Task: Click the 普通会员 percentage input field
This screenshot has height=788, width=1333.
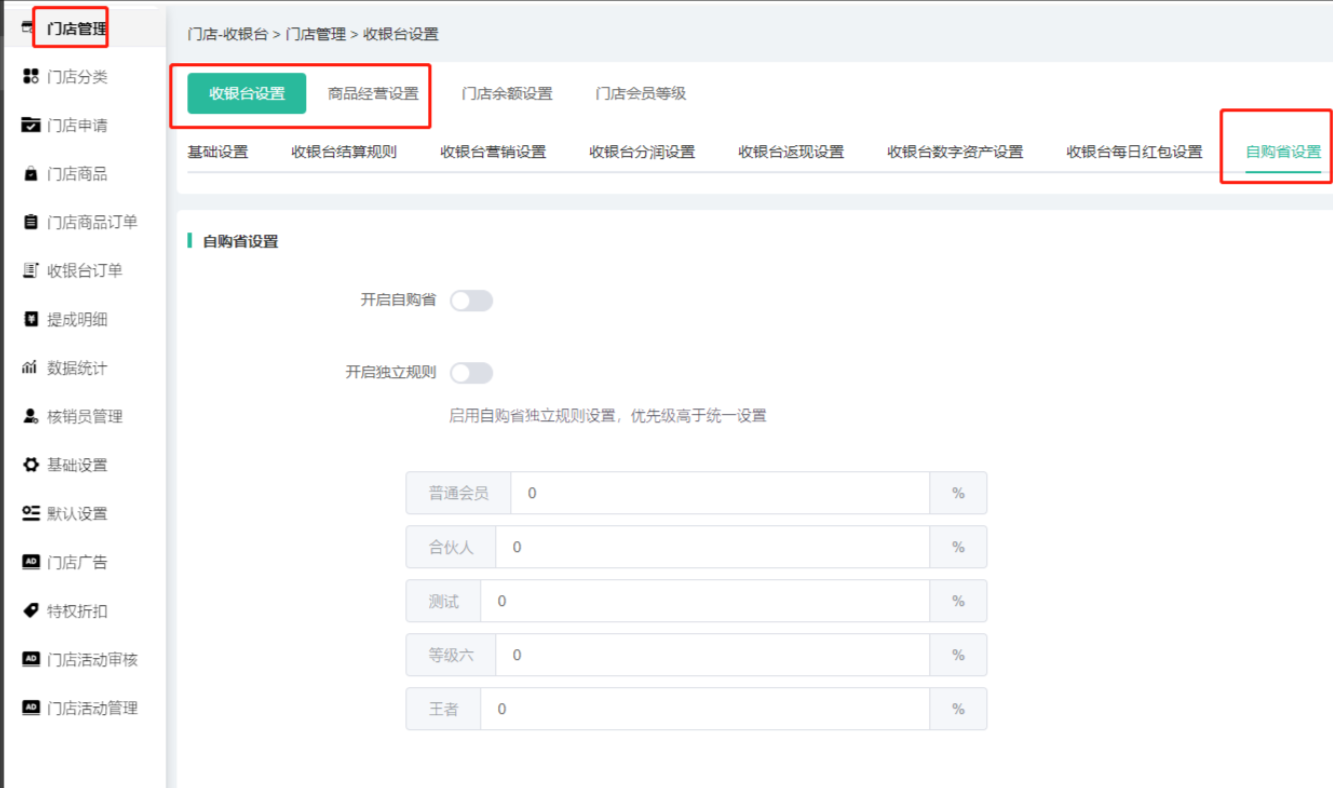Action: click(720, 493)
